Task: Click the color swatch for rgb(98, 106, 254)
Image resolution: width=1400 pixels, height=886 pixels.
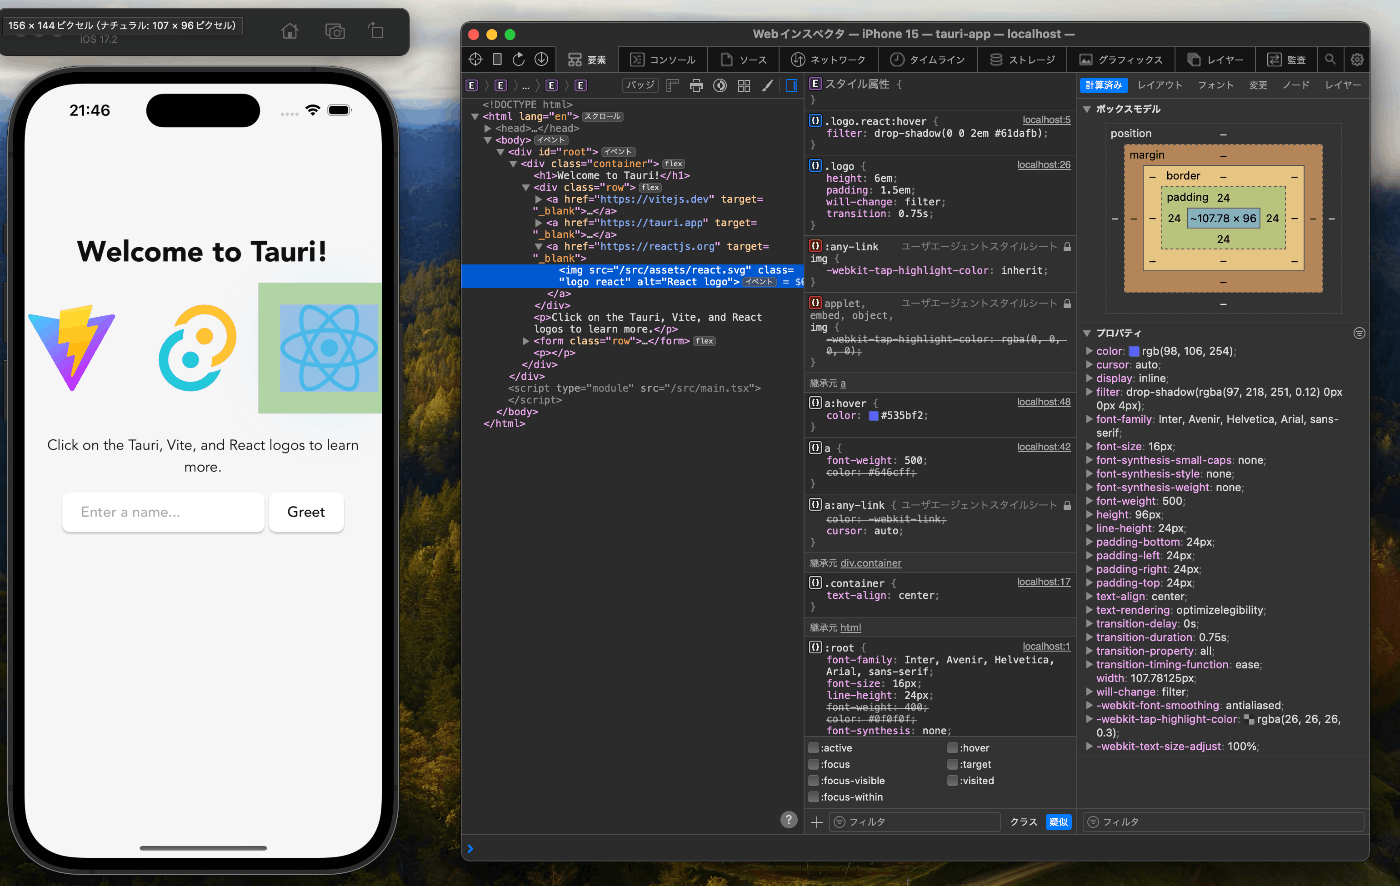Action: pos(1134,352)
